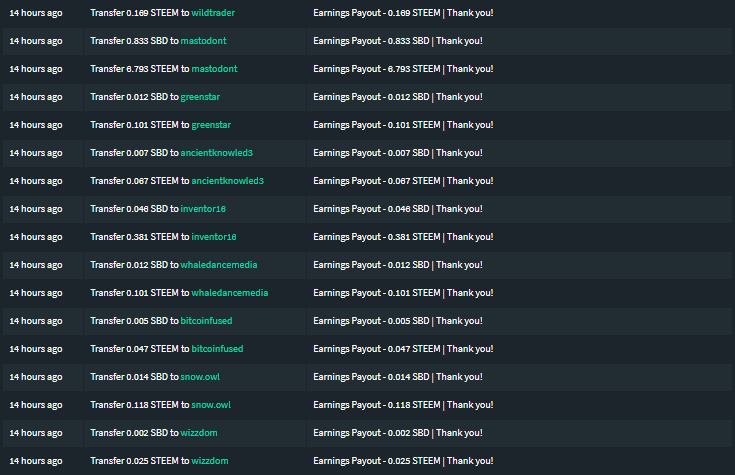This screenshot has width=735, height=475.
Task: Open inventor16 link in 0.381 STEEM row
Action: 214,237
